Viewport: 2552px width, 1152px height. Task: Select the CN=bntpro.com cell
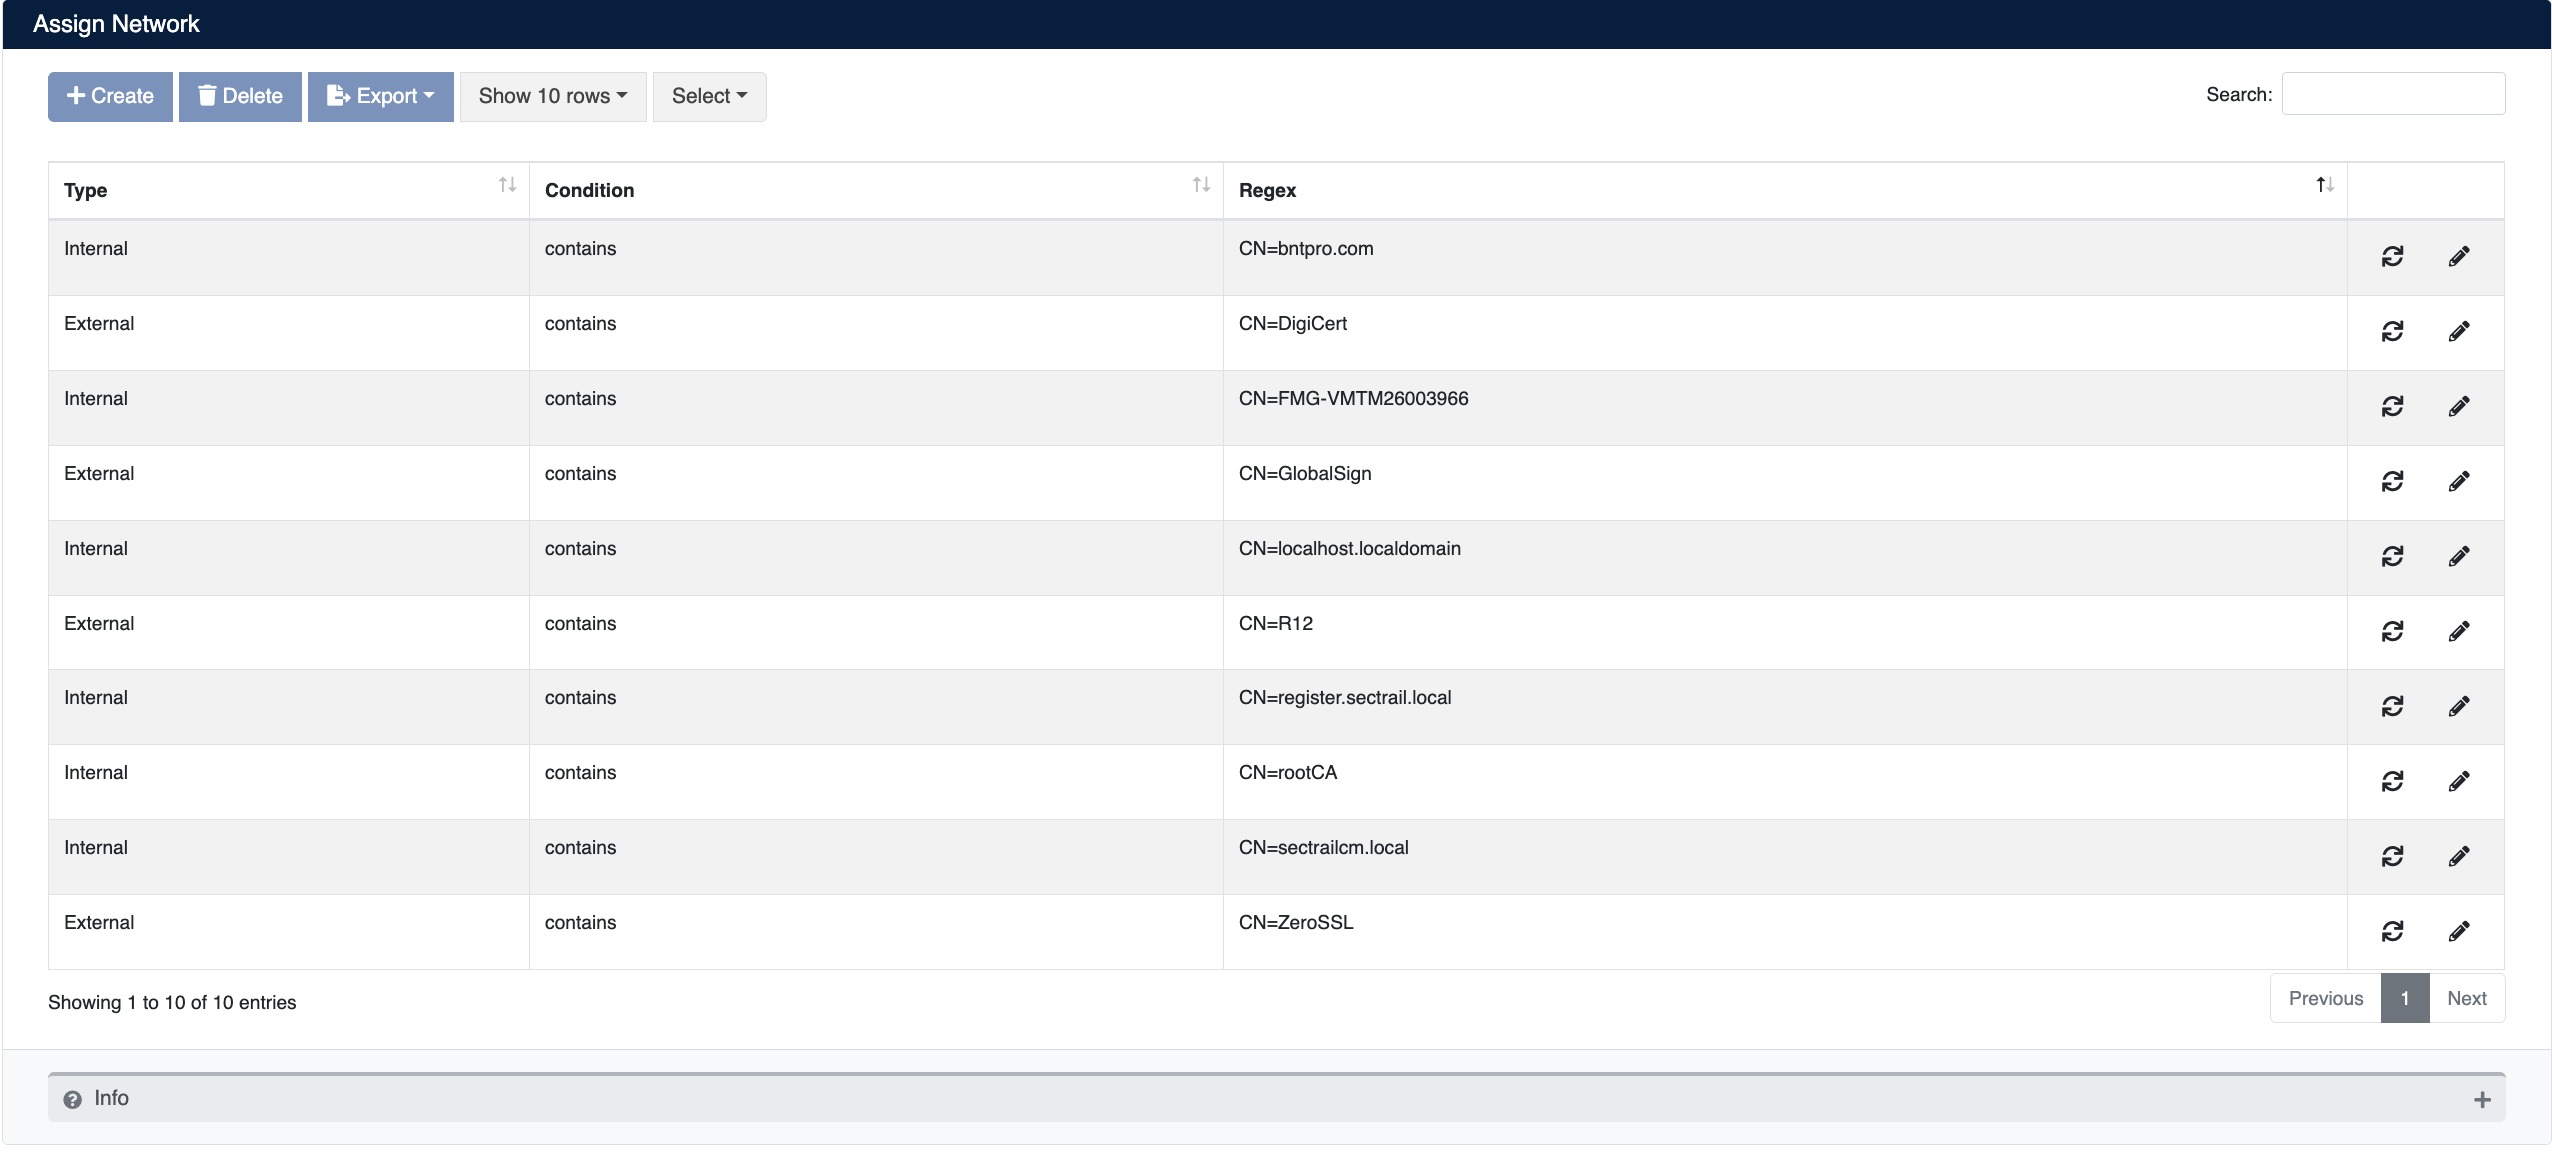click(1785, 257)
